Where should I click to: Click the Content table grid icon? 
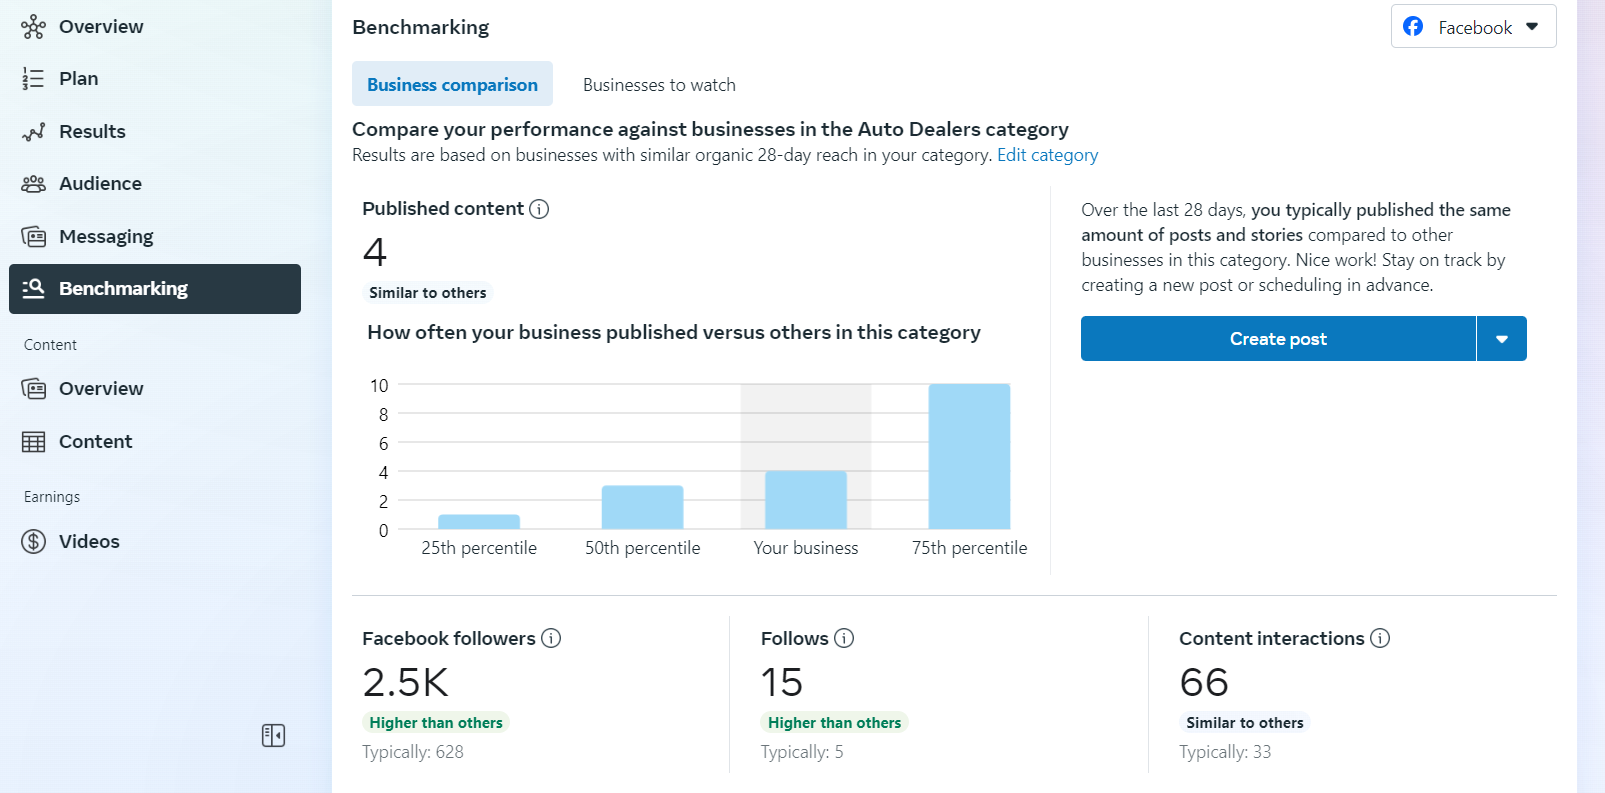(x=33, y=442)
